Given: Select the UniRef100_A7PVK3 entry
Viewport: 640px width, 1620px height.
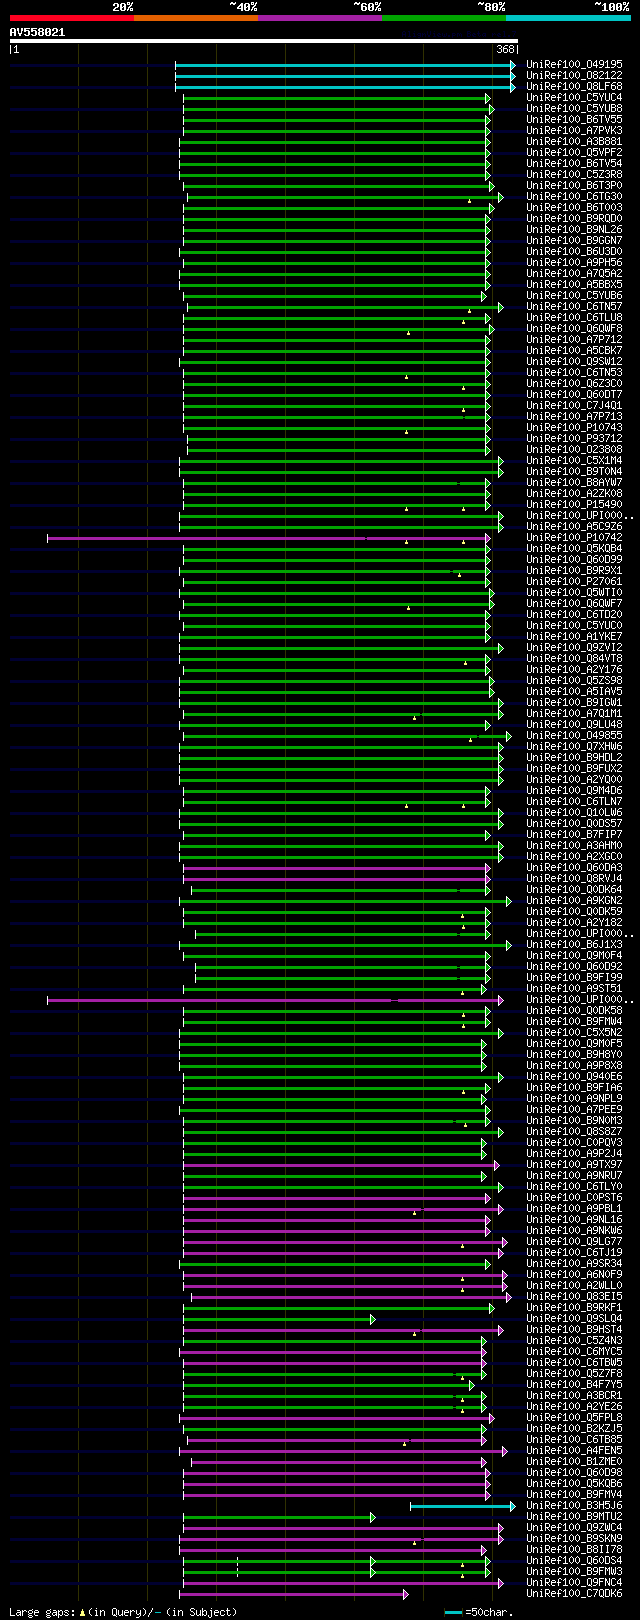Looking at the screenshot, I should 574,131.
